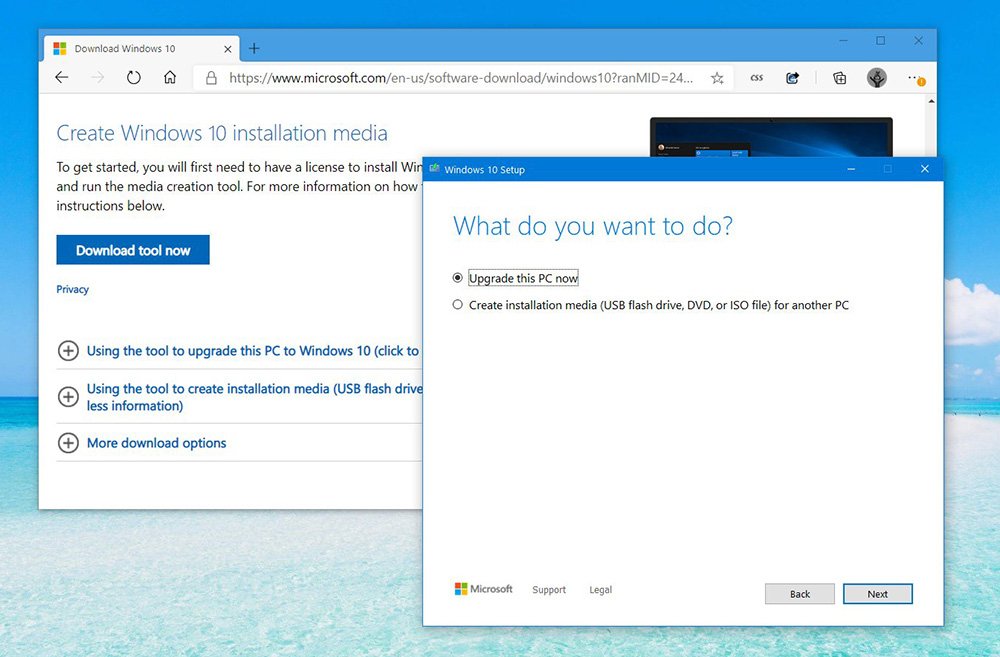Click Next in Windows 10 Setup
The width and height of the screenshot is (1000, 657).
tap(878, 594)
